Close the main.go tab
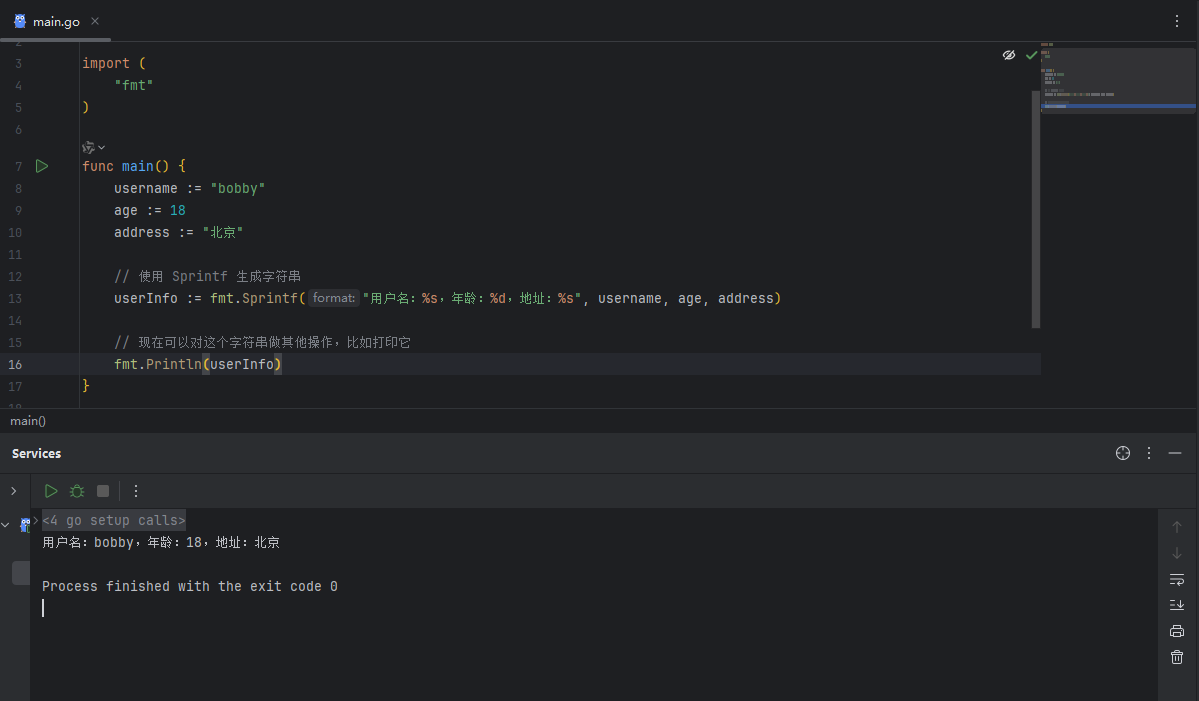1199x701 pixels. tap(95, 21)
